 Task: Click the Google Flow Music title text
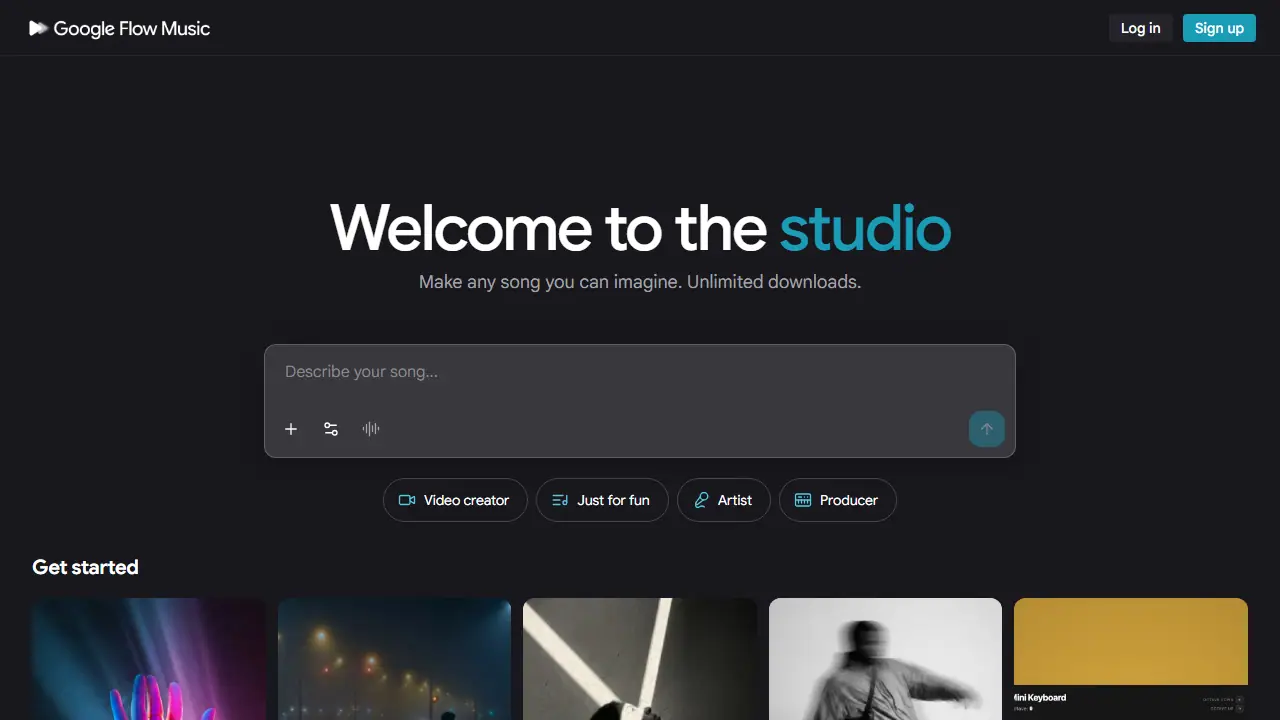pos(132,28)
